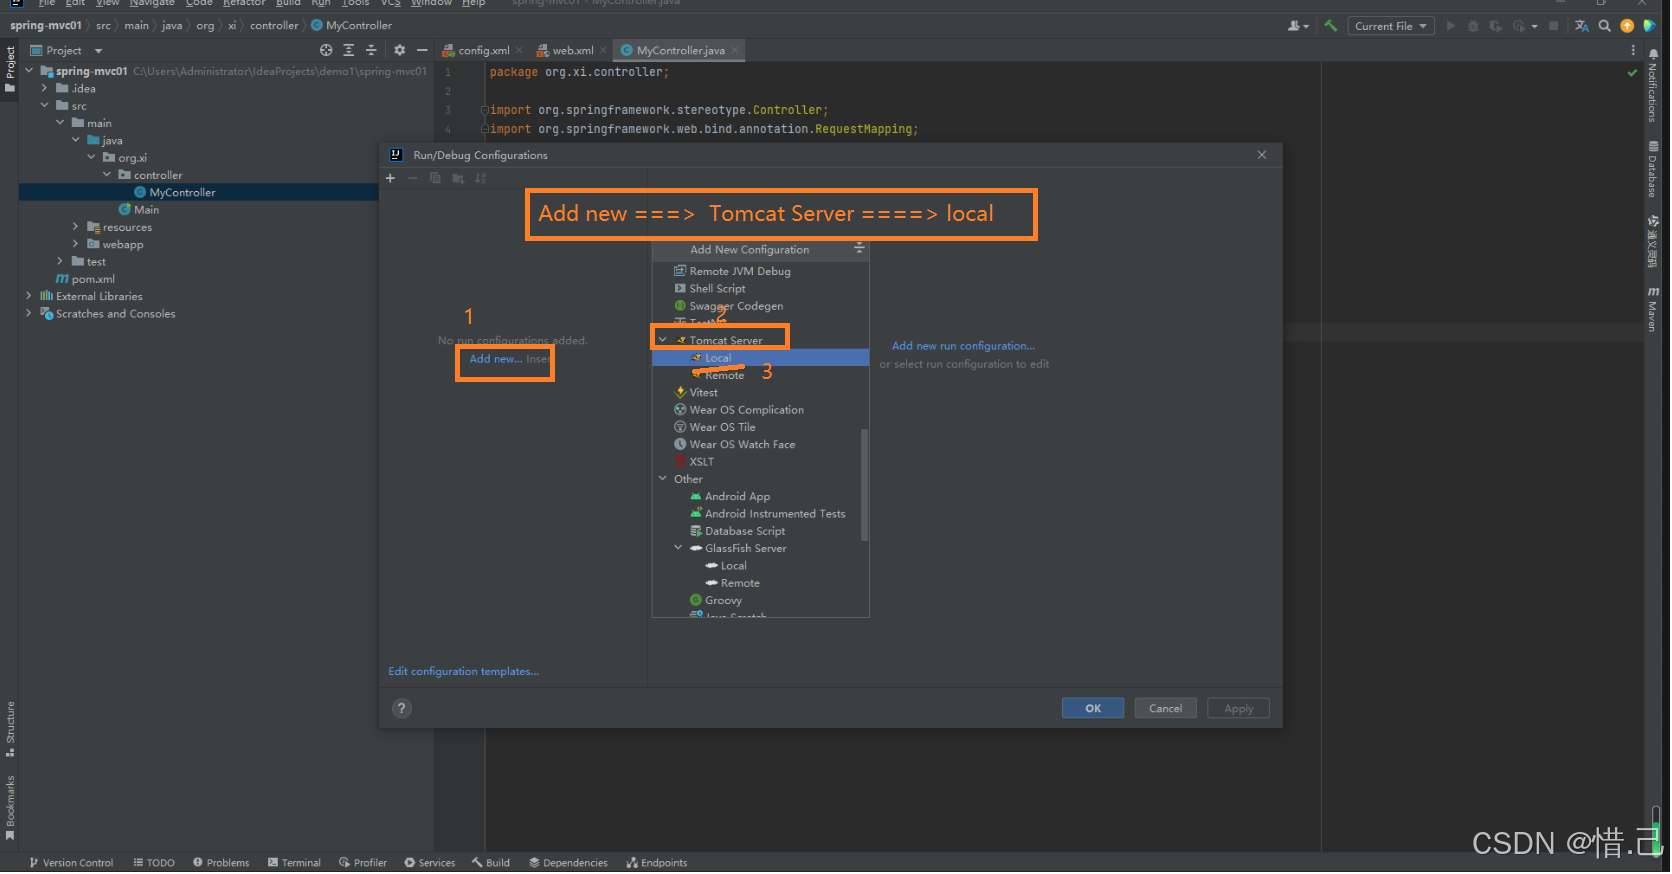Open the Code With Me user icon
Screen dimensions: 1672x874
(x=1298, y=26)
